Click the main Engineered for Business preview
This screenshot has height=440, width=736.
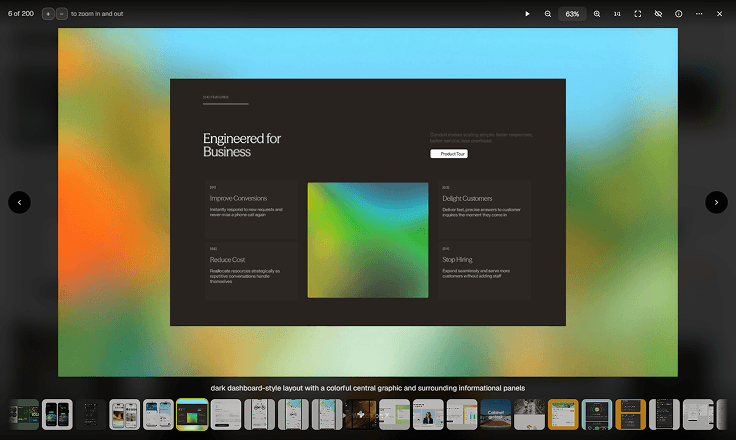[x=368, y=202]
